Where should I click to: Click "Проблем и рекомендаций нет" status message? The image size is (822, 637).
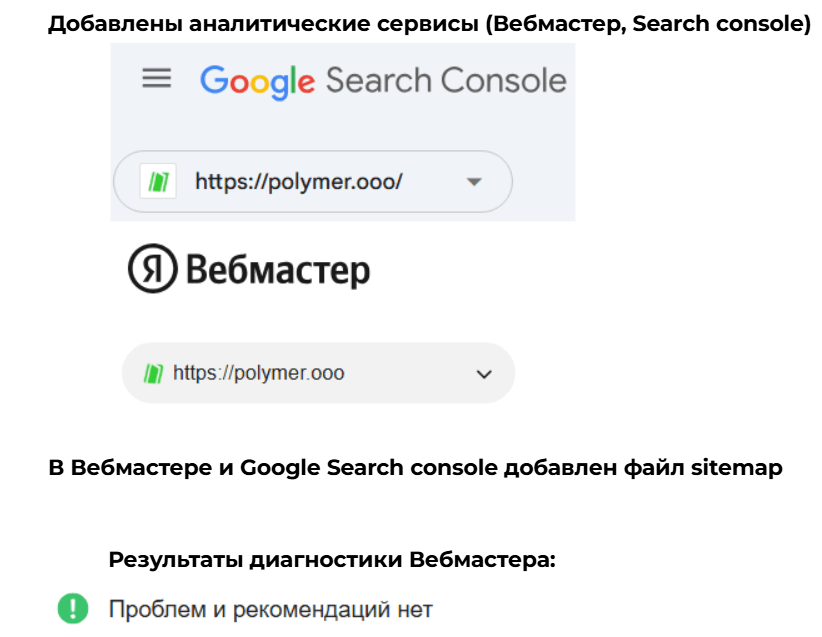click(270, 608)
